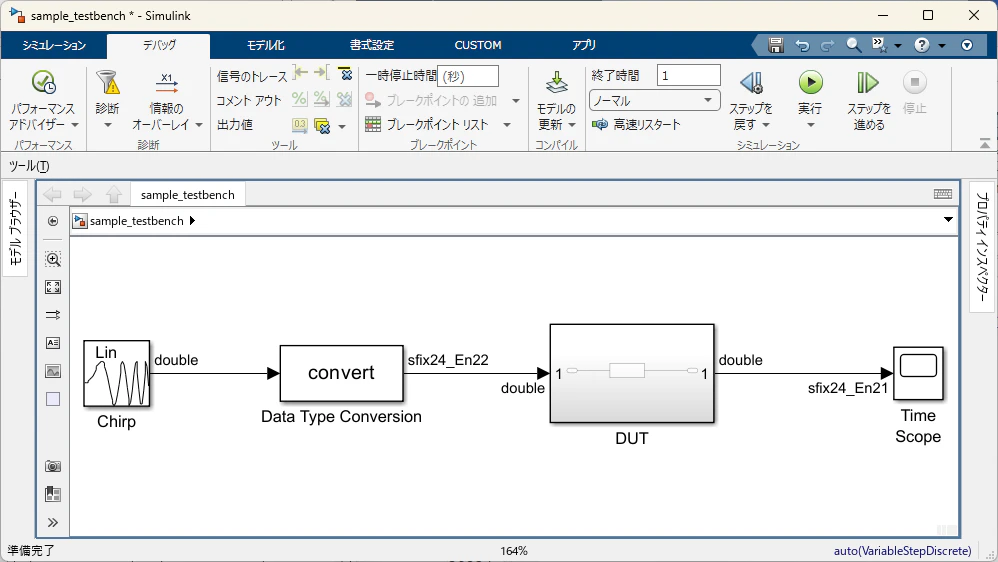Viewport: 998px width, 562px height.
Task: Insert an image icon in palette
Action: [x=53, y=371]
